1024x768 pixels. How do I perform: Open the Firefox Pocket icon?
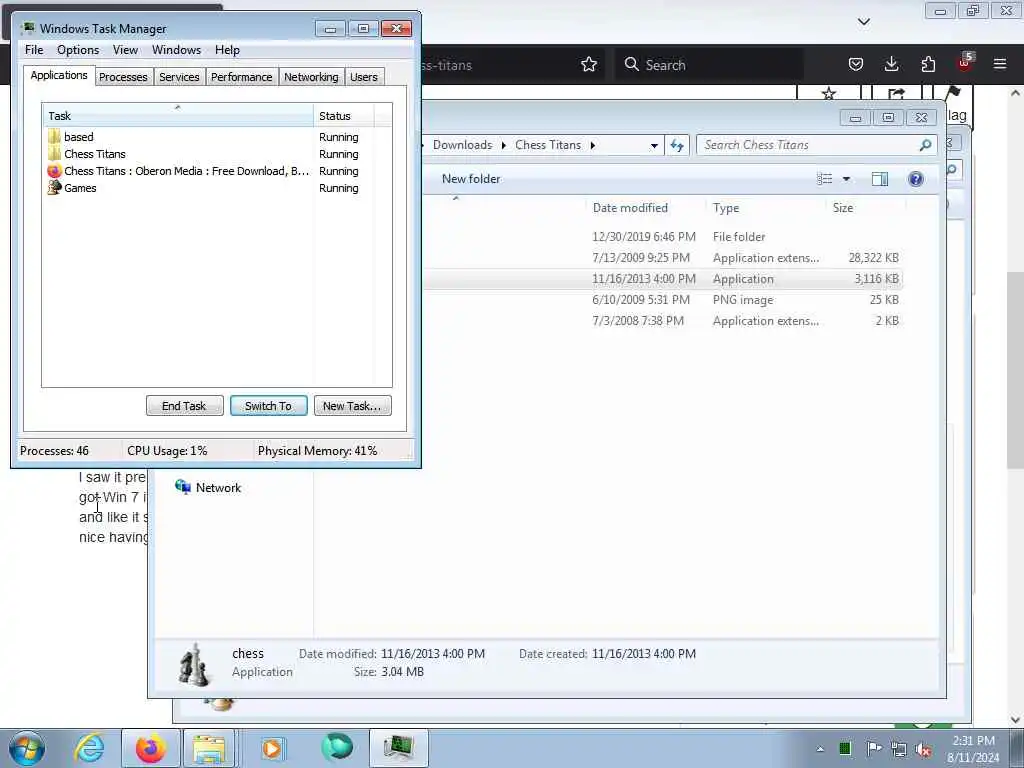856,64
